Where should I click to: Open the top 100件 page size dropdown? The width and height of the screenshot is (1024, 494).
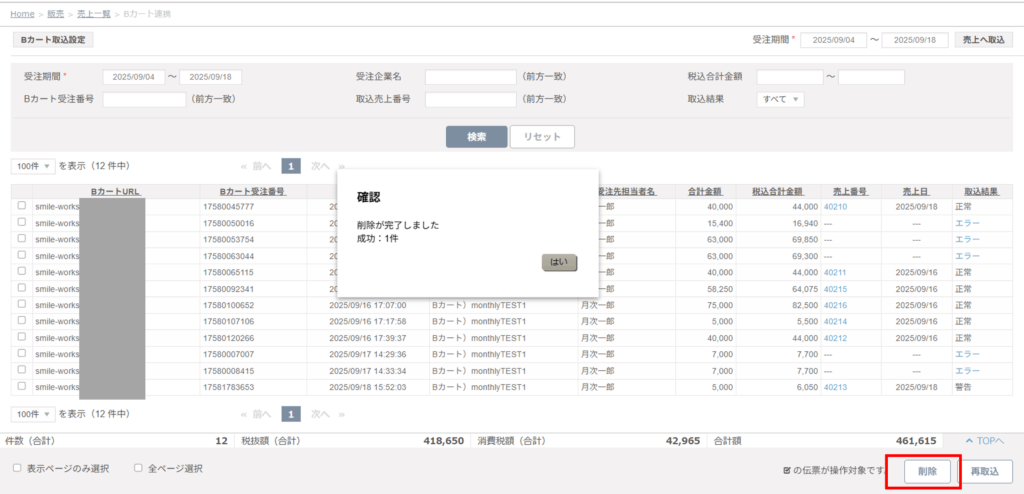pos(33,166)
